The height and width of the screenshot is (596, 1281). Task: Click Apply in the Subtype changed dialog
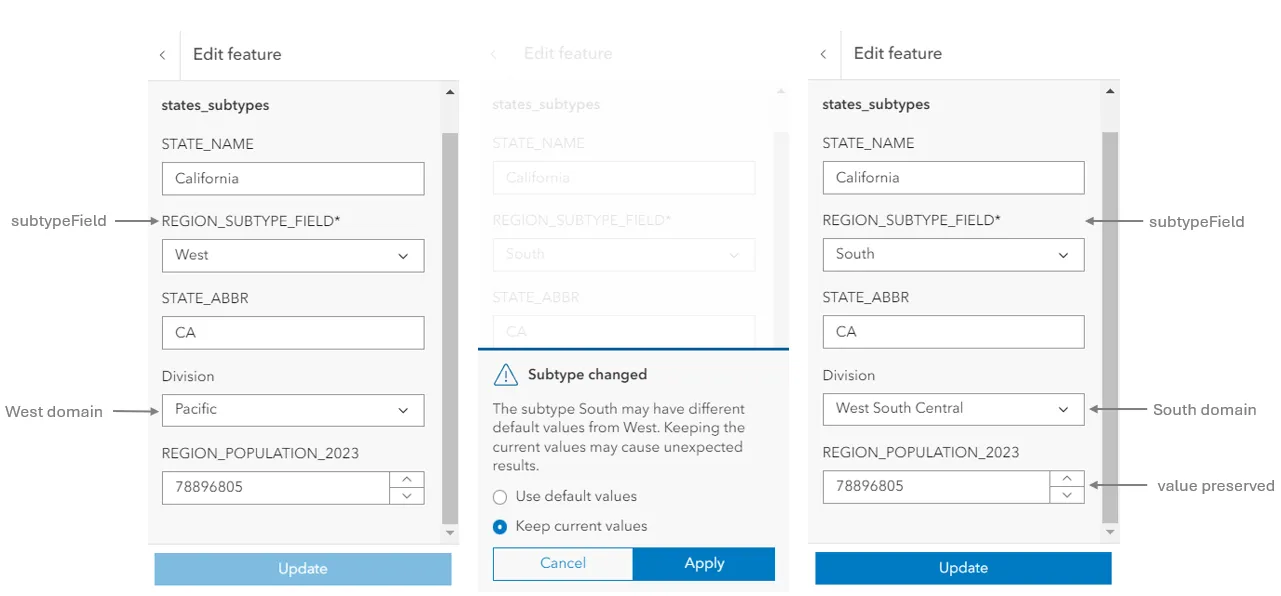click(x=704, y=563)
